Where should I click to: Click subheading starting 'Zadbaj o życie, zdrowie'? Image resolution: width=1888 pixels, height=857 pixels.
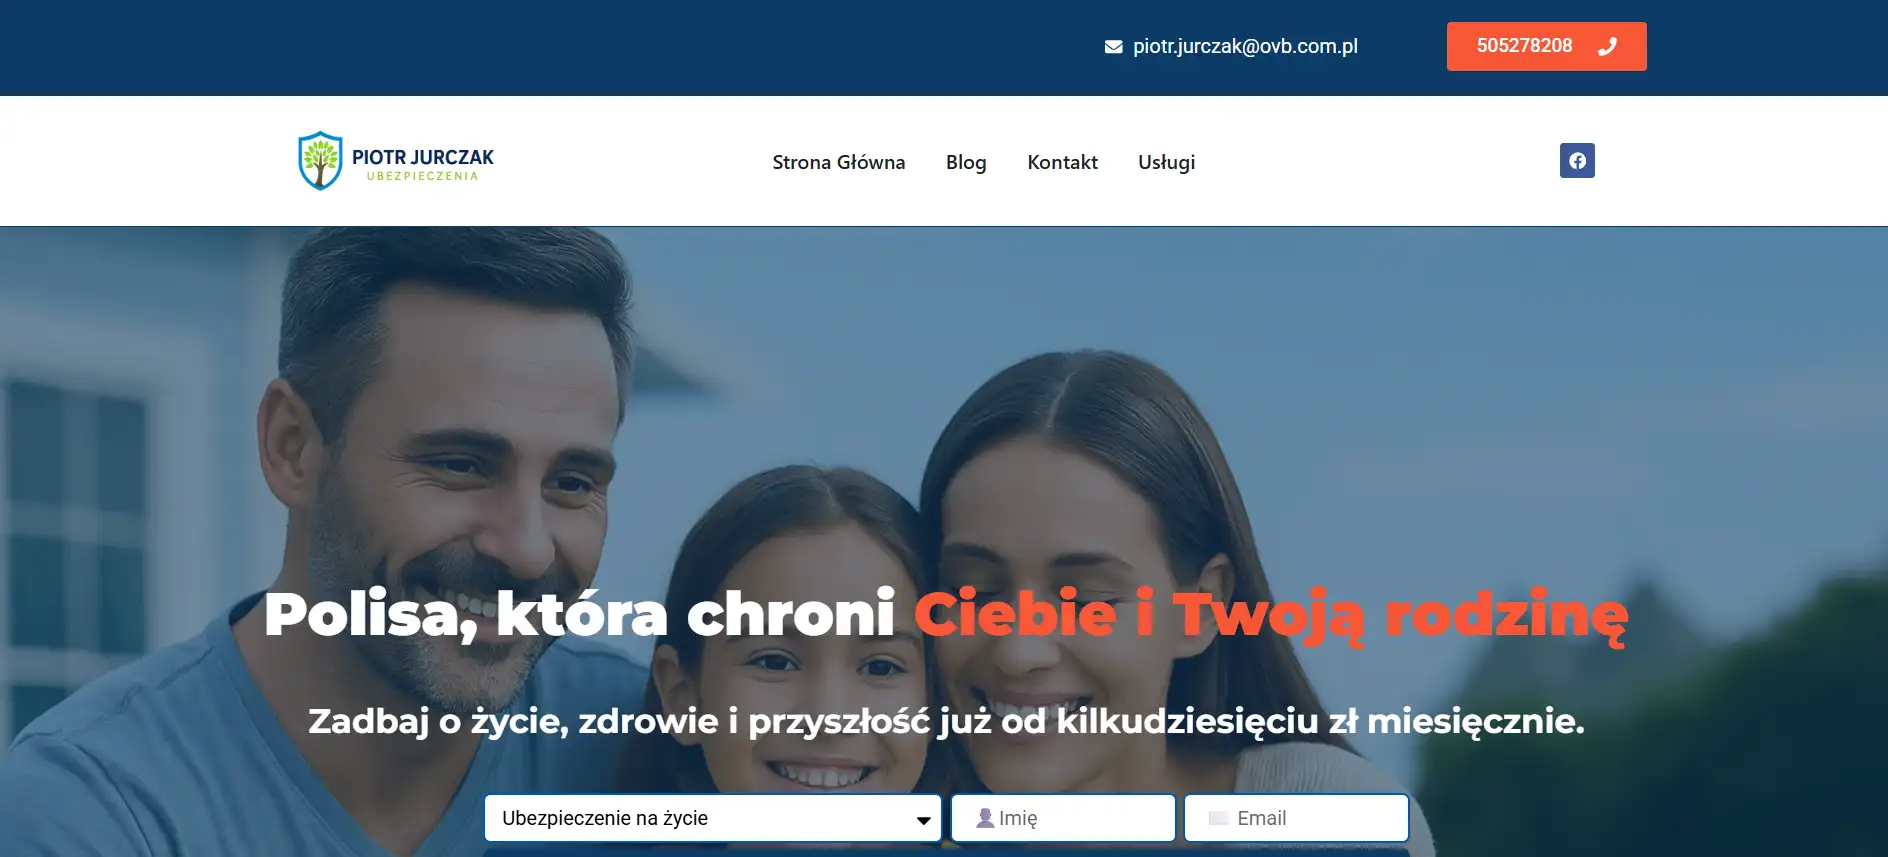click(x=946, y=721)
